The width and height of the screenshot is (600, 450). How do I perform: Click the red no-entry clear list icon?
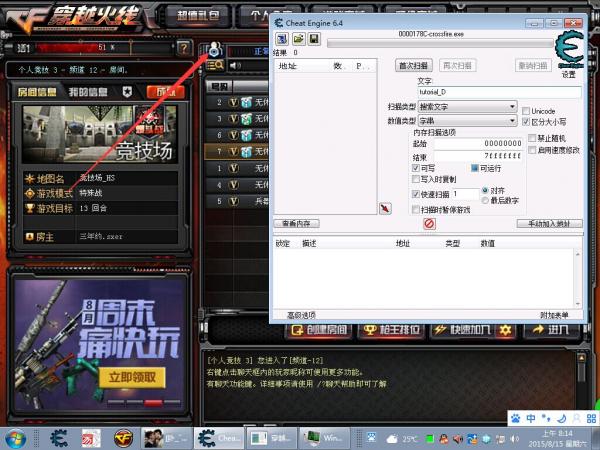(429, 223)
